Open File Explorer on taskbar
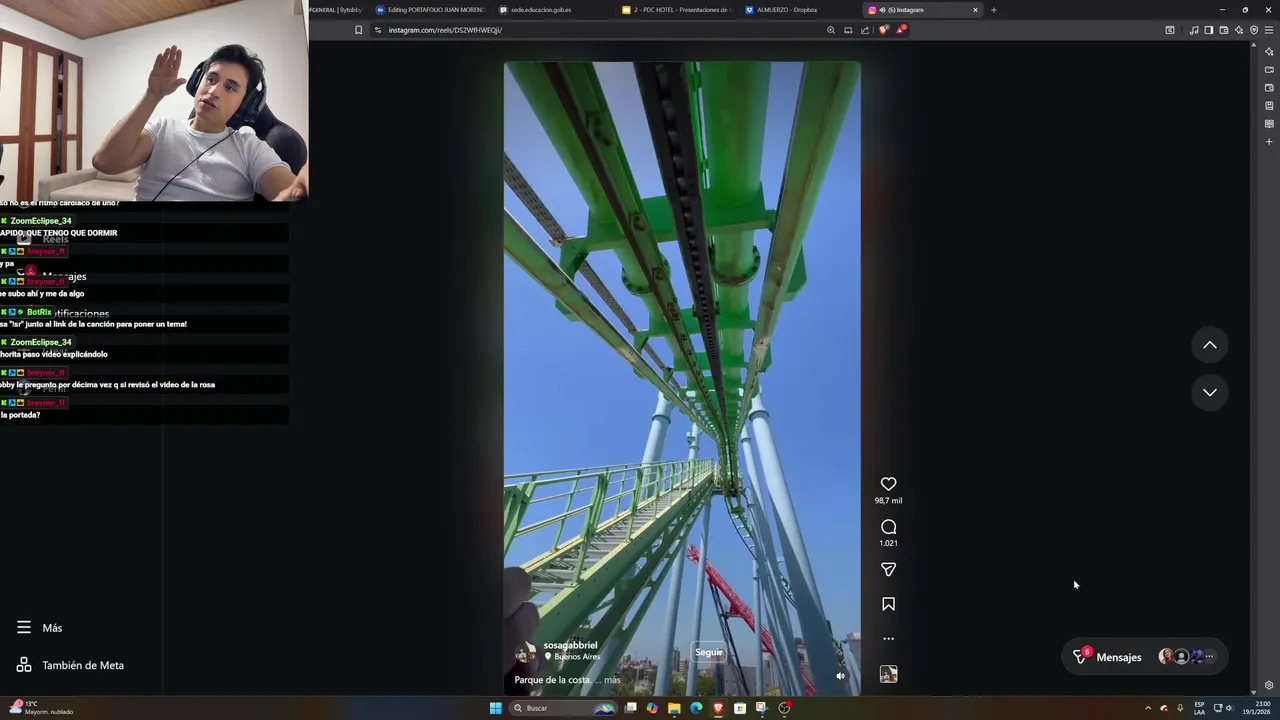Screen dimensions: 1280x720 coord(674,708)
